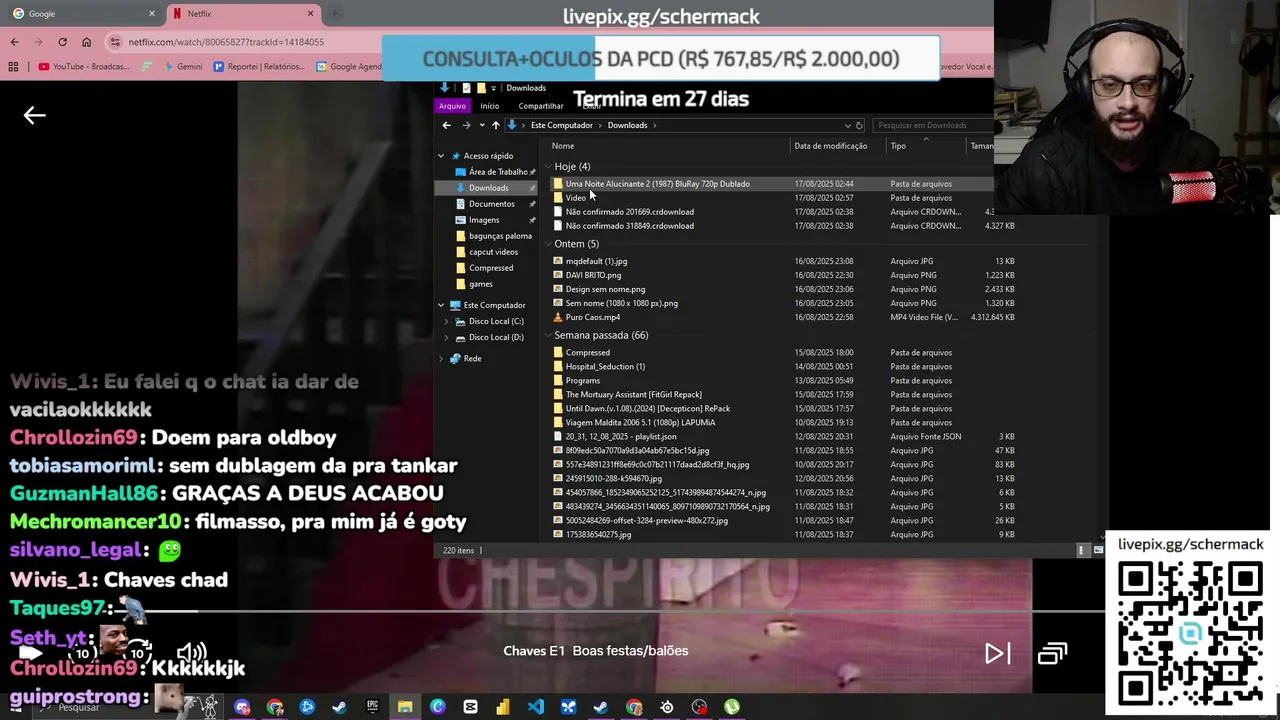Close the Google tab
This screenshot has width=1280, height=720.
(x=152, y=14)
